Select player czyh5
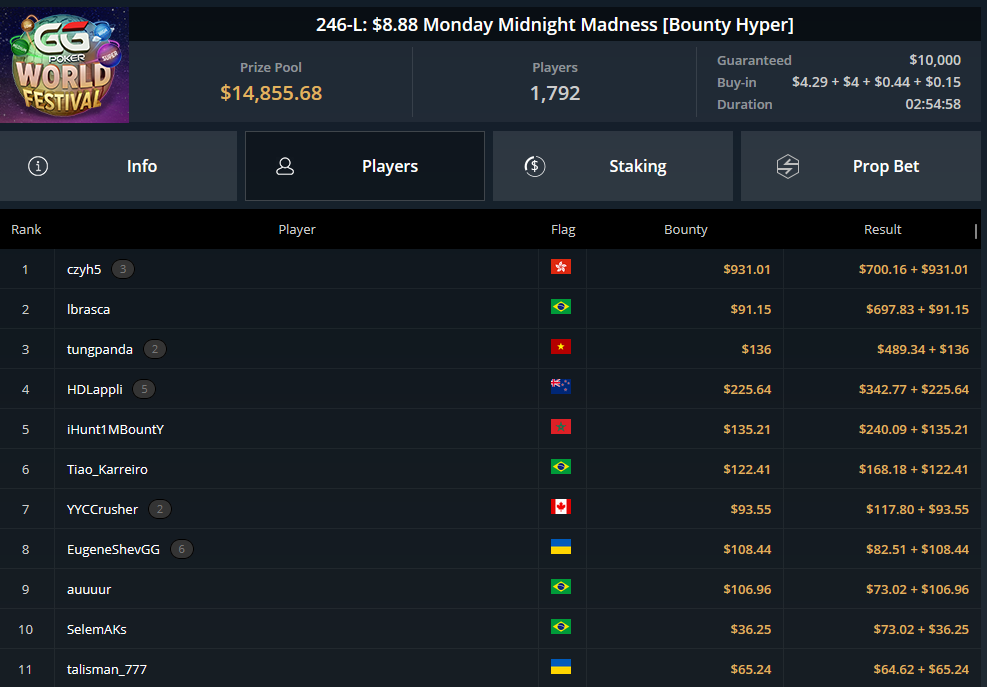987x687 pixels. pyautogui.click(x=84, y=270)
